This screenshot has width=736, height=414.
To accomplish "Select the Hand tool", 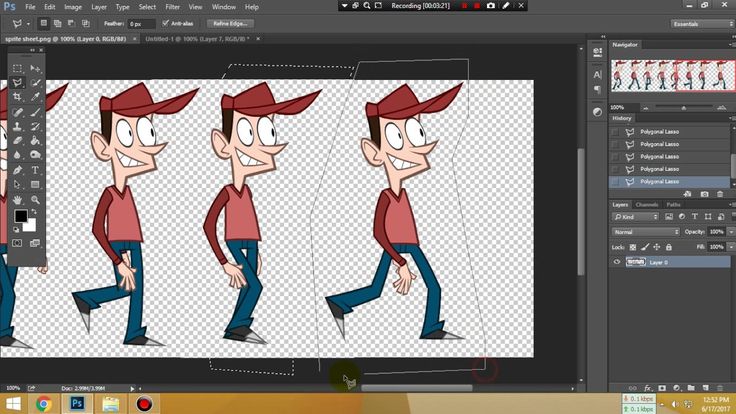I will click(x=18, y=200).
